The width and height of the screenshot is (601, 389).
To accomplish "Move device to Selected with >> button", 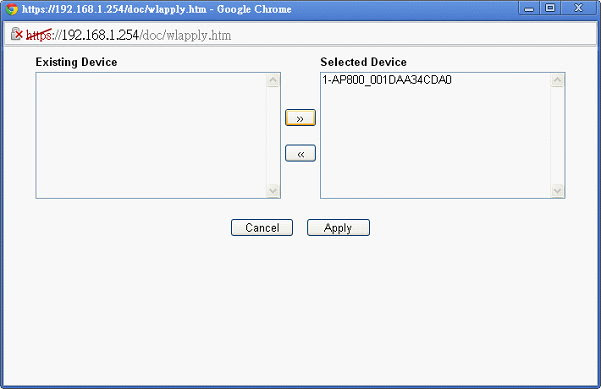I will tap(300, 118).
